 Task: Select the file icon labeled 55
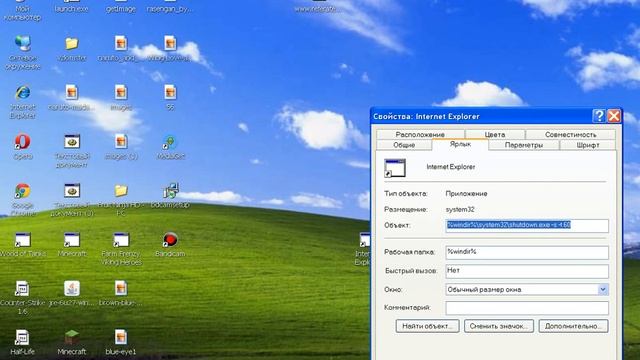tap(170, 93)
